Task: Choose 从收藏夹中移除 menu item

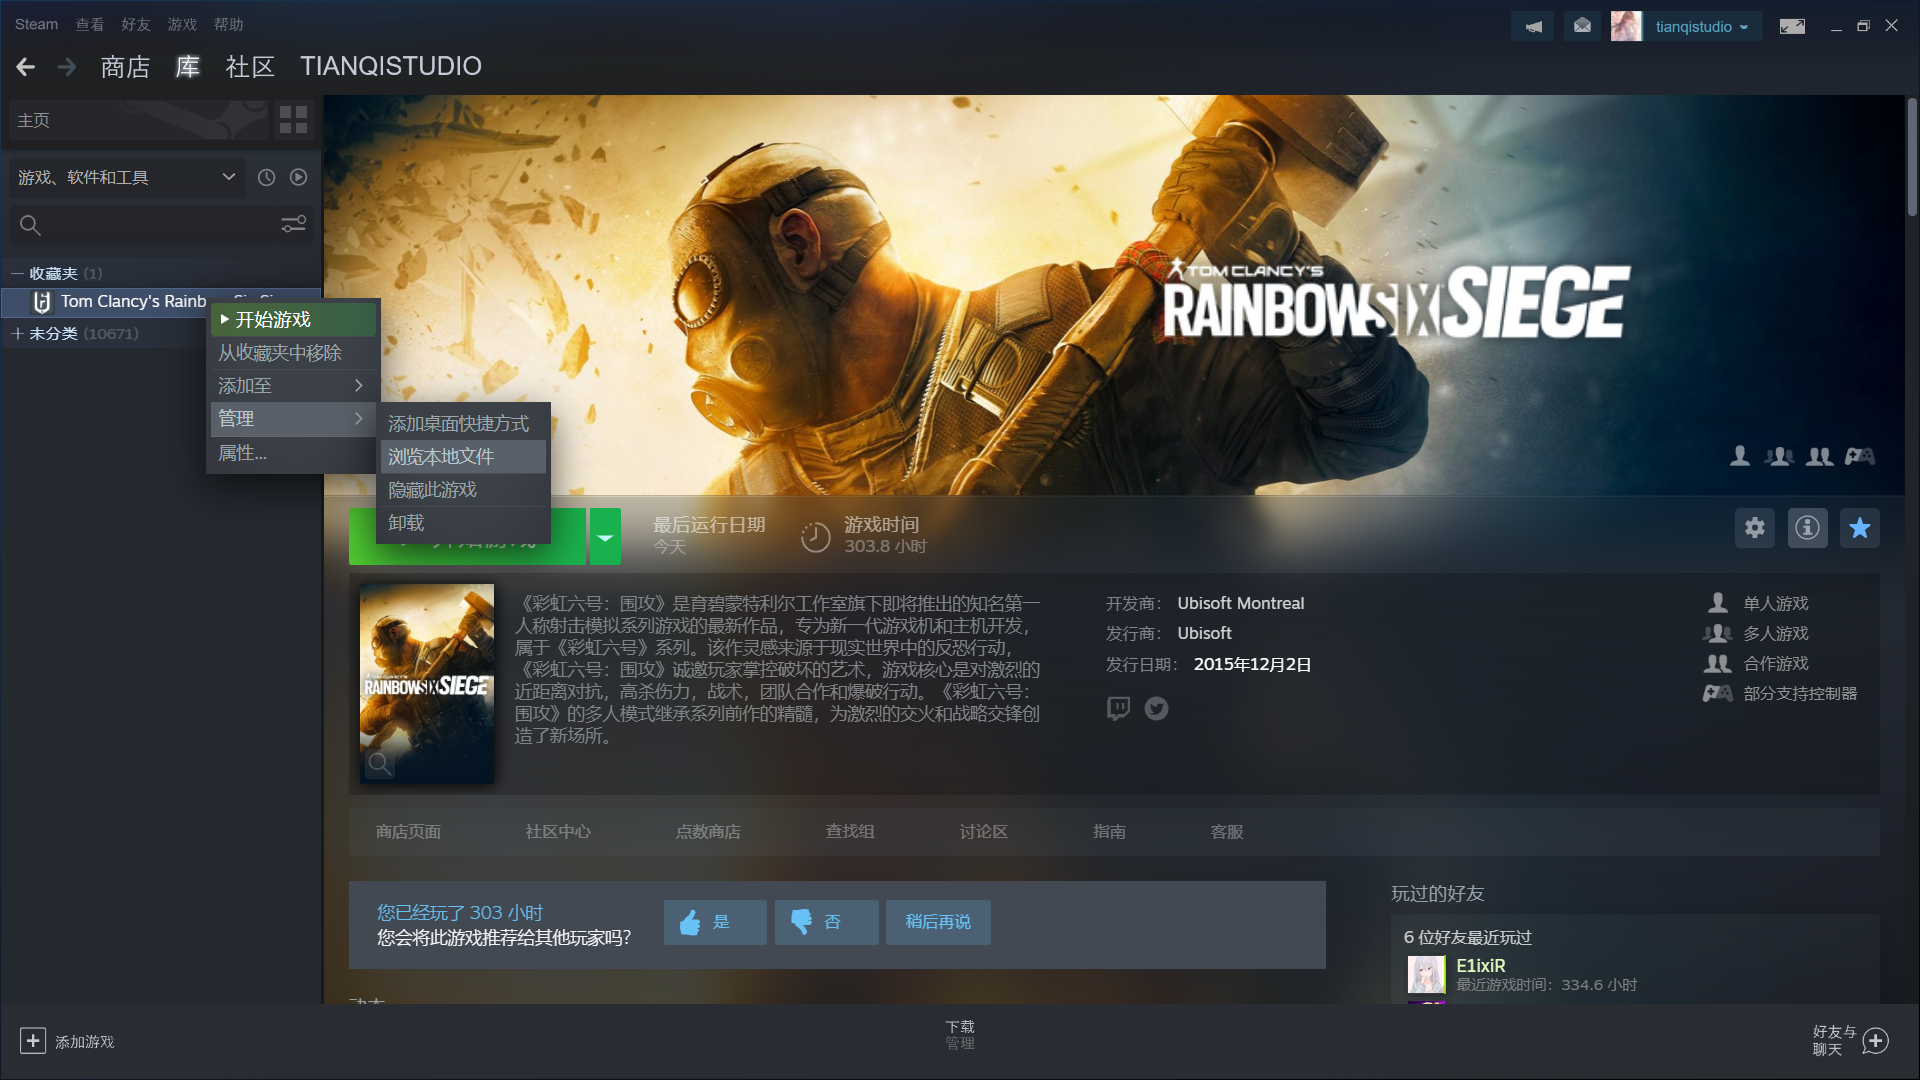Action: point(292,353)
